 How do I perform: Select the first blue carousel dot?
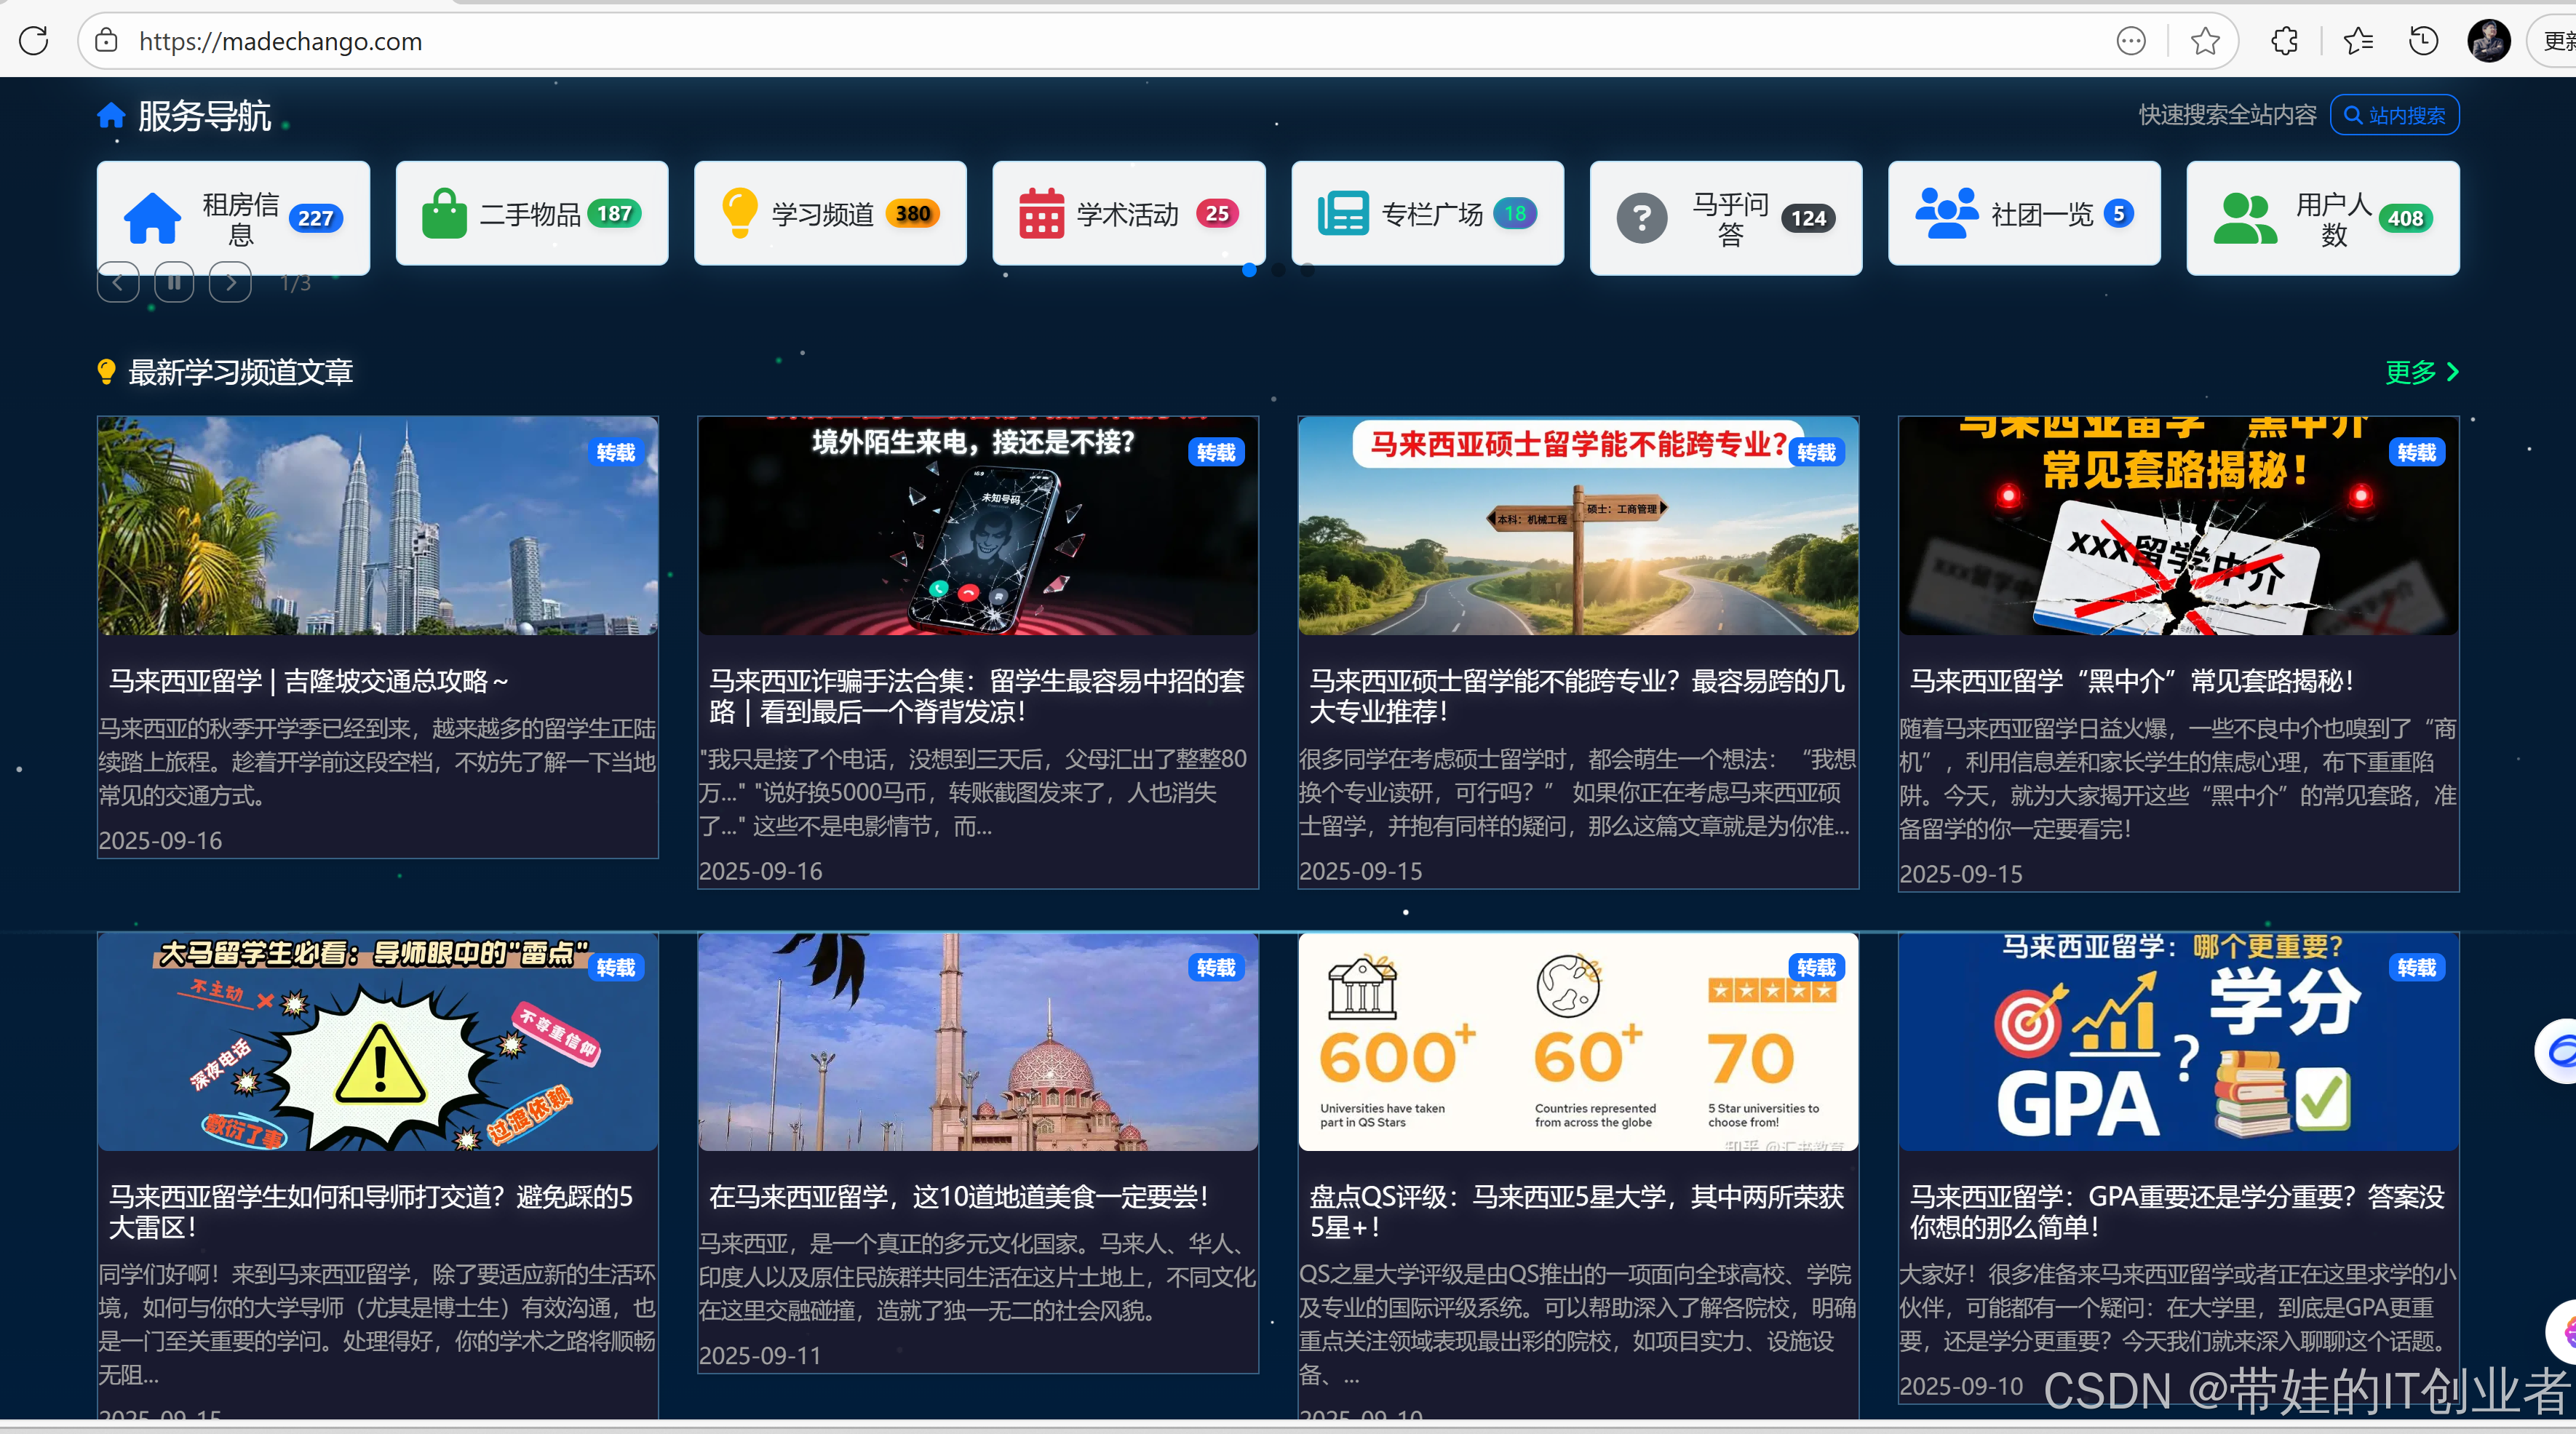pos(1249,270)
